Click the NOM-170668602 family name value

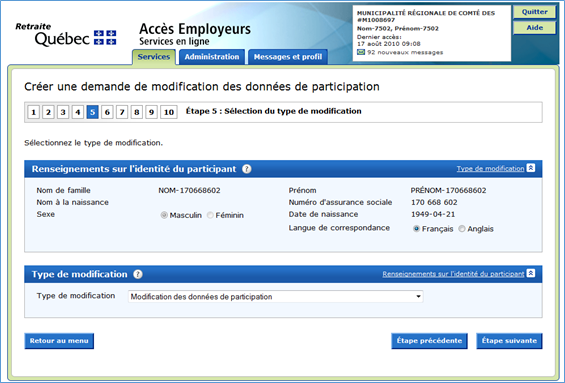pyautogui.click(x=190, y=190)
